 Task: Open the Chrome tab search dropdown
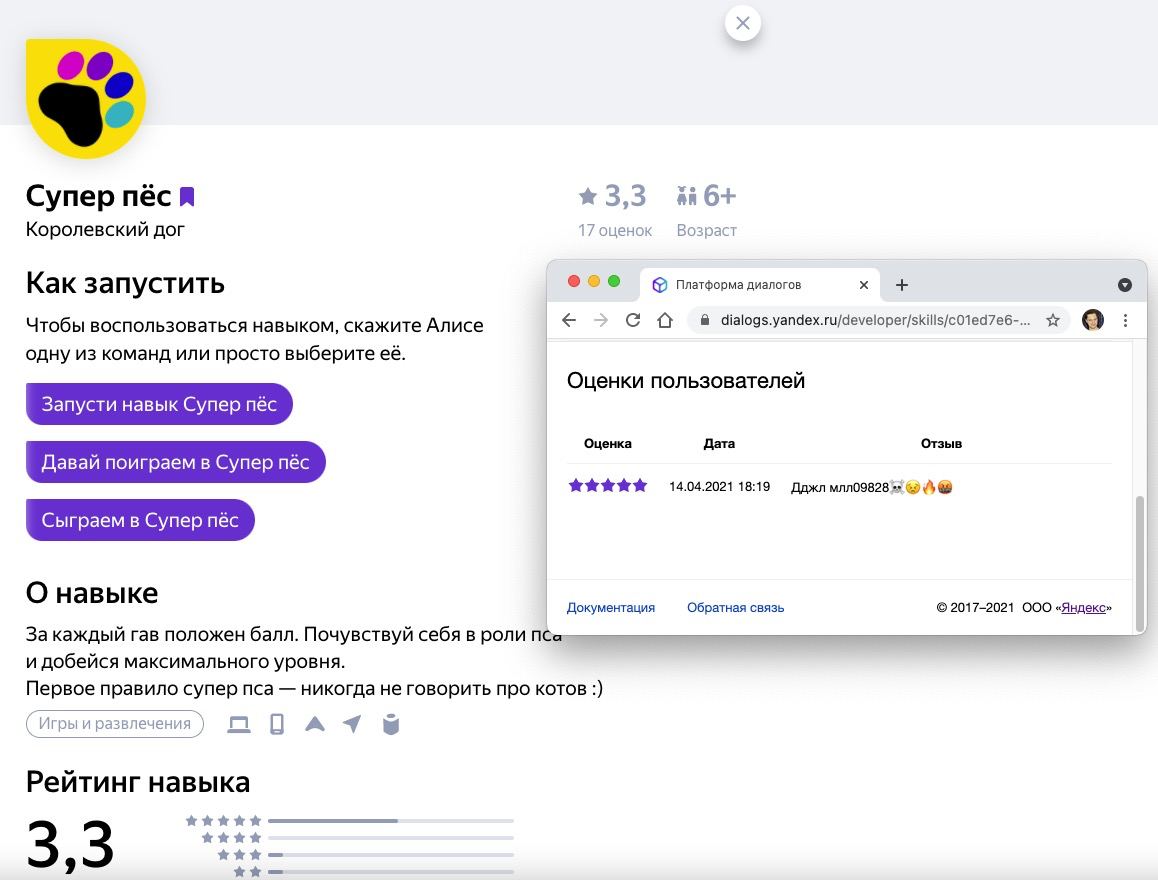click(x=1125, y=285)
